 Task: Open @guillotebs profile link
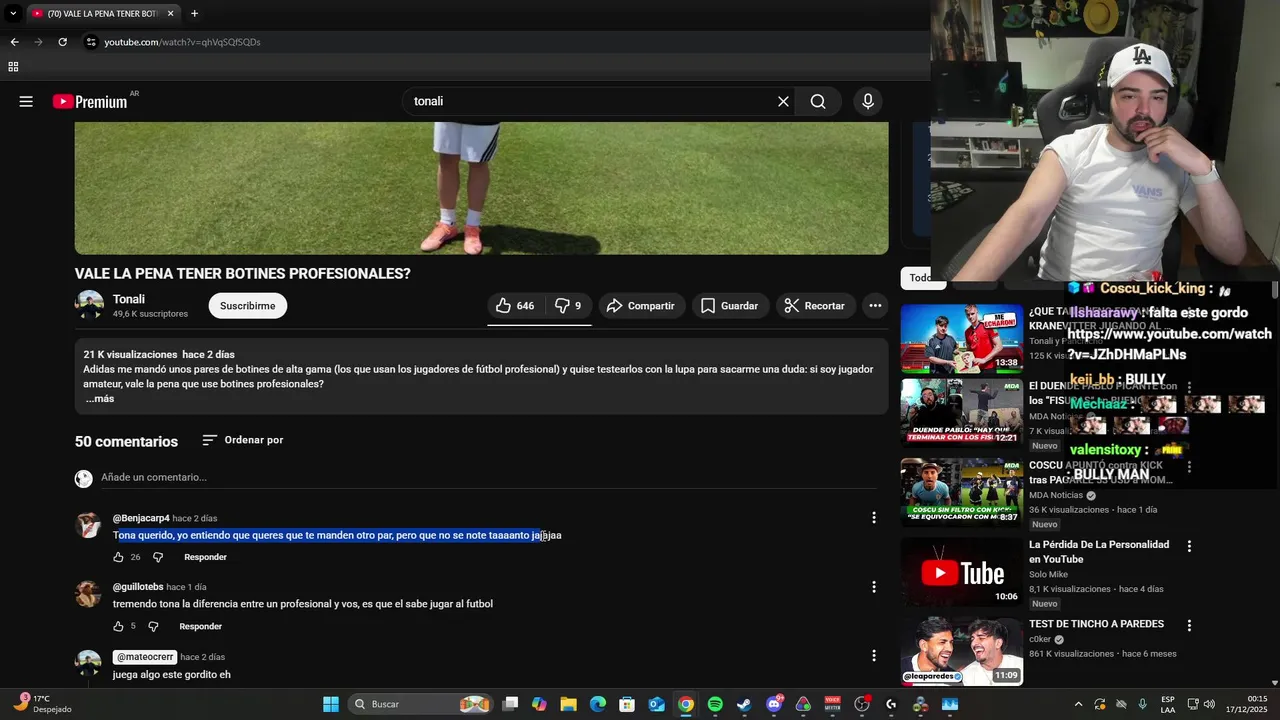138,587
